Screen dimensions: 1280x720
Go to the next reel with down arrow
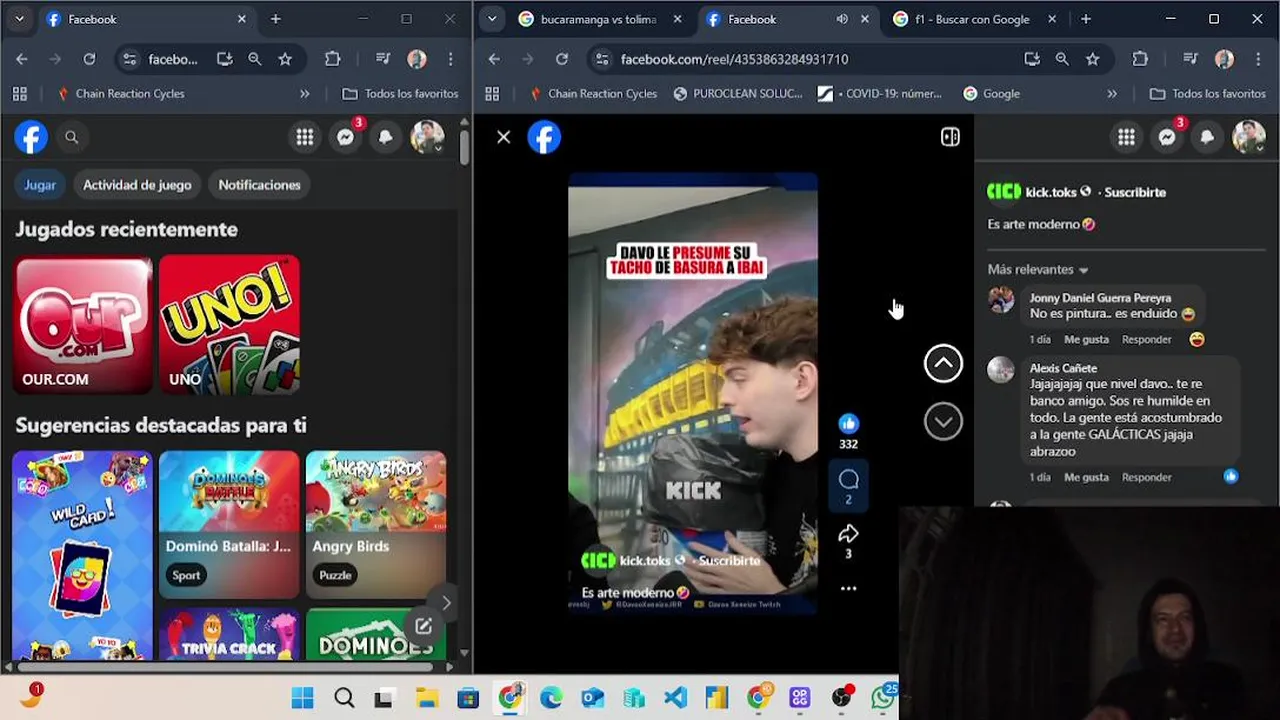click(x=943, y=421)
